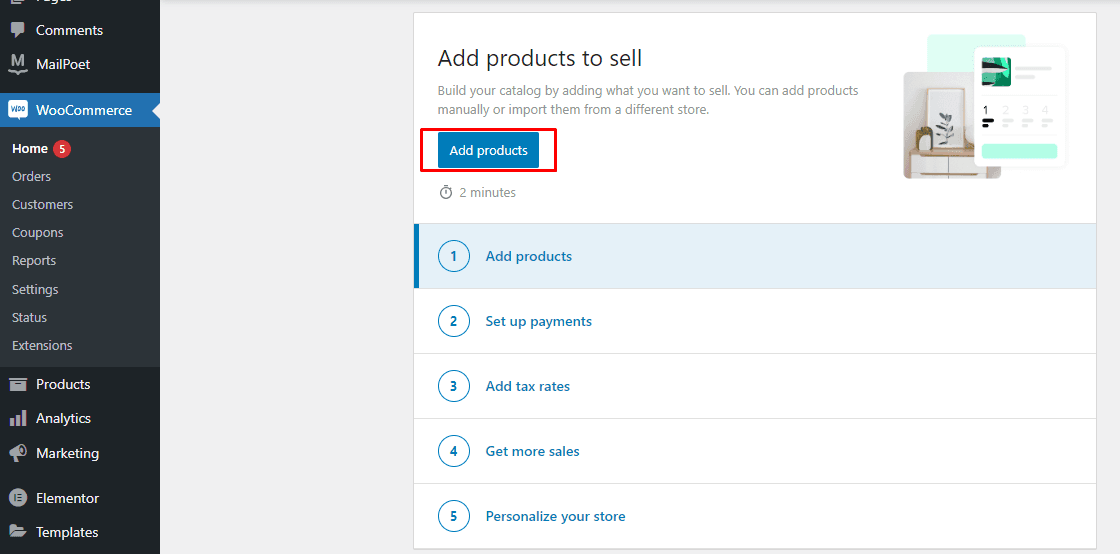The image size is (1120, 554).
Task: Open Orders in WooCommerce submenu
Action: (31, 176)
